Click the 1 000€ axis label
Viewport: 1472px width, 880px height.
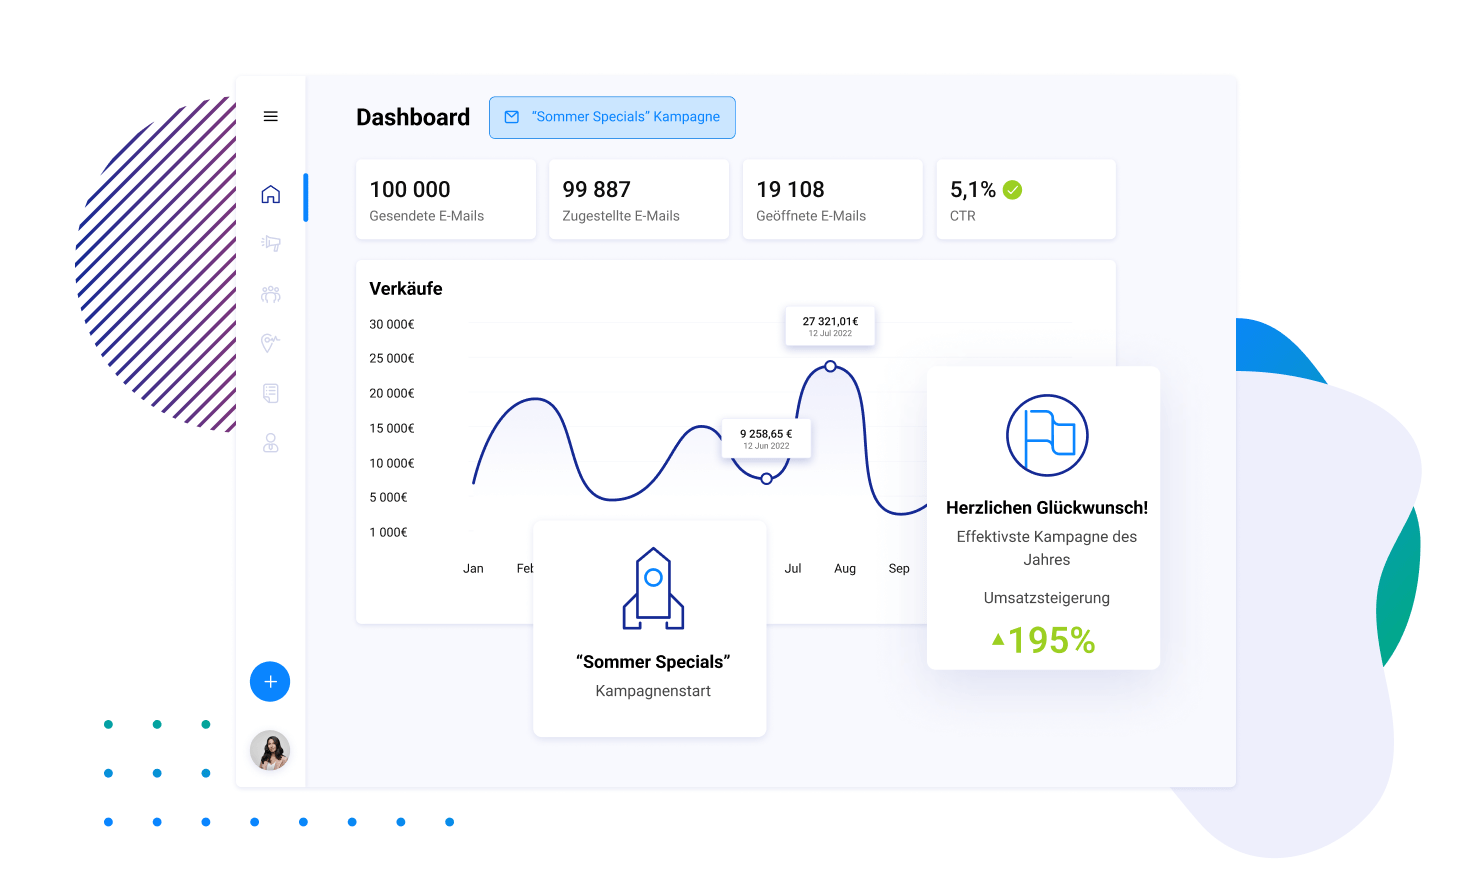pyautogui.click(x=389, y=532)
